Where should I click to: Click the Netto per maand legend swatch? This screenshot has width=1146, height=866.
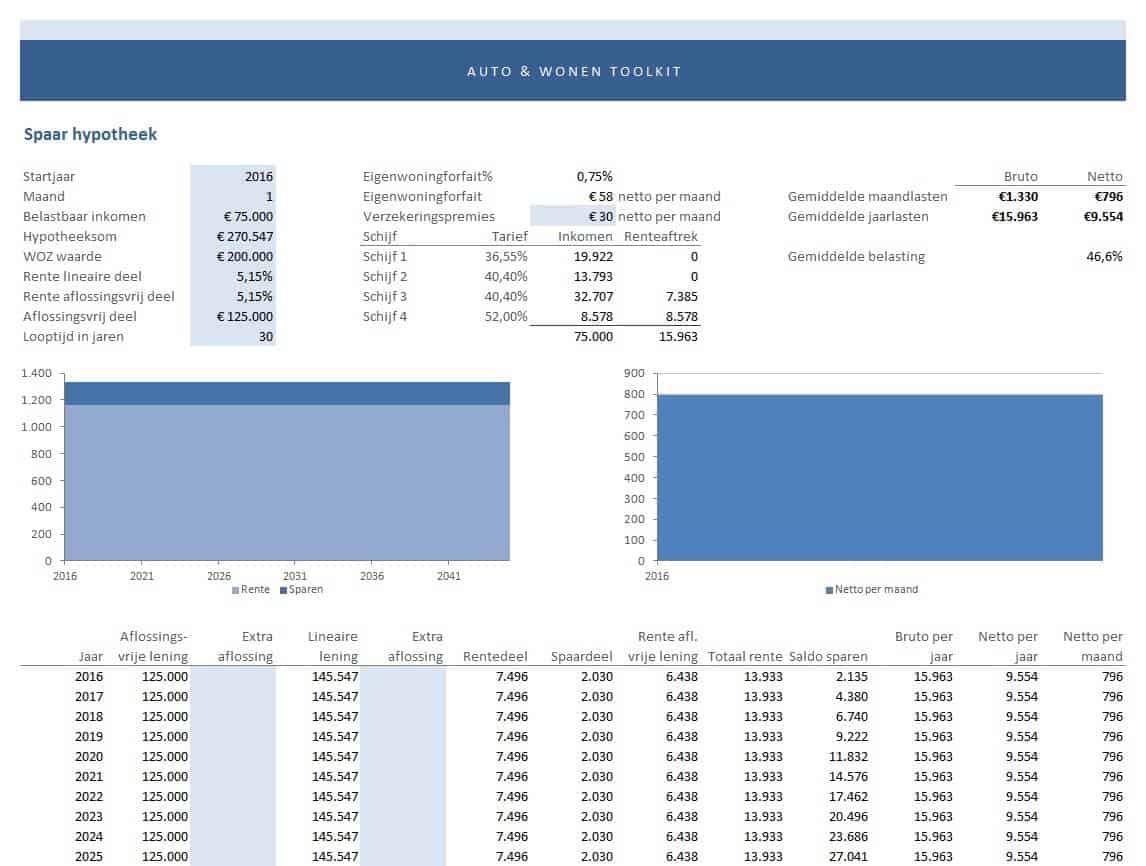click(x=829, y=590)
